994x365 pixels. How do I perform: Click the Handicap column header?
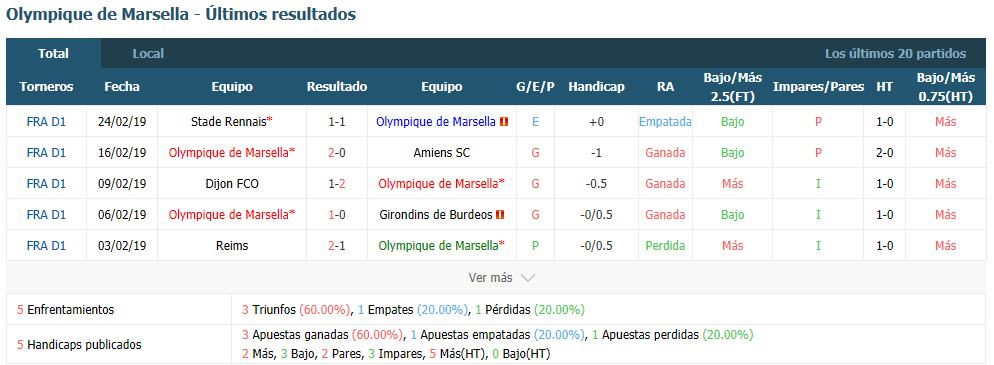[596, 87]
